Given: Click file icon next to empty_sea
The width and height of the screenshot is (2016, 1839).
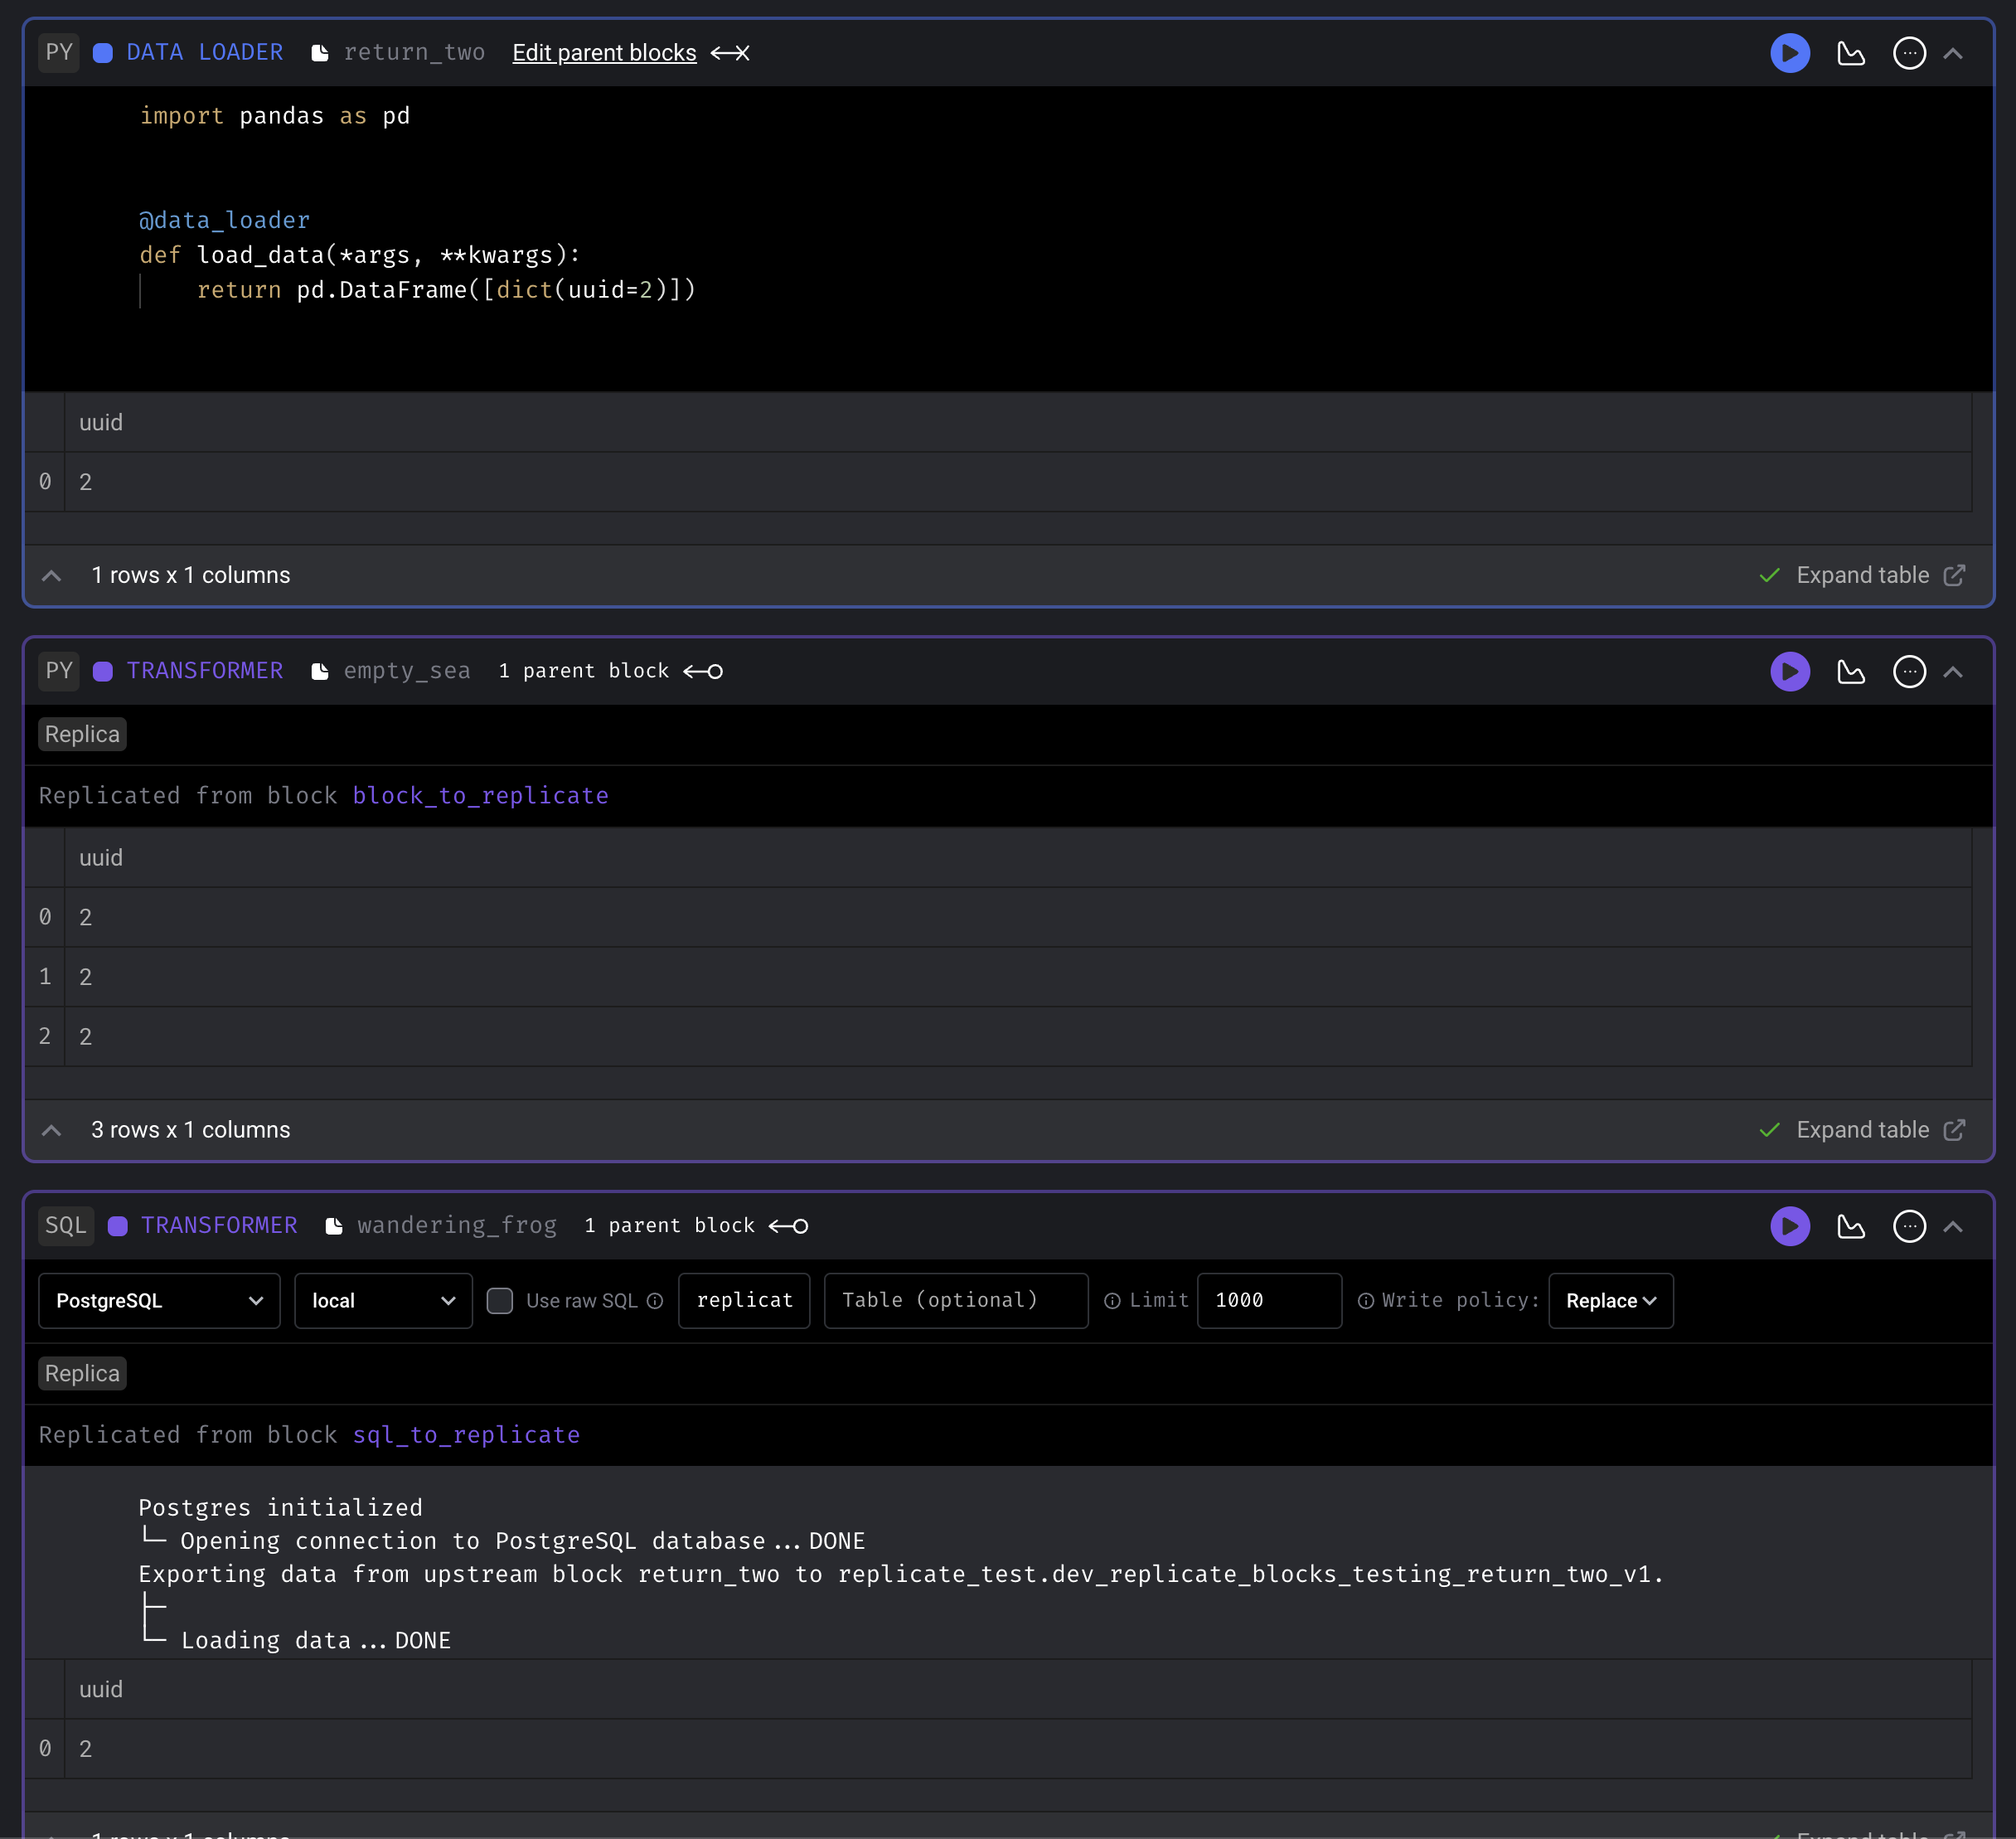Looking at the screenshot, I should pos(320,671).
